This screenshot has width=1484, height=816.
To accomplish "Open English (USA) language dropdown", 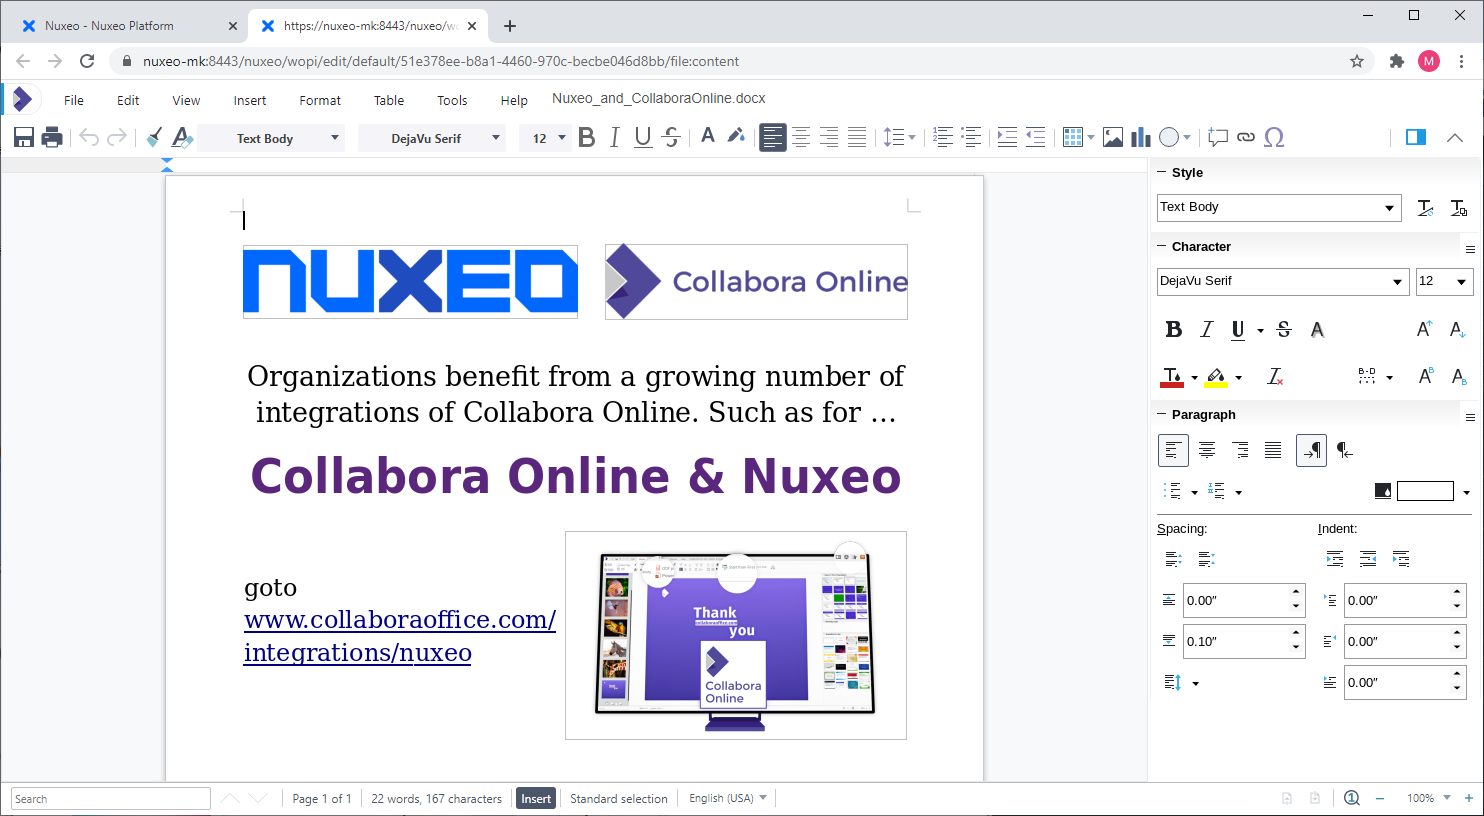I will coord(728,798).
